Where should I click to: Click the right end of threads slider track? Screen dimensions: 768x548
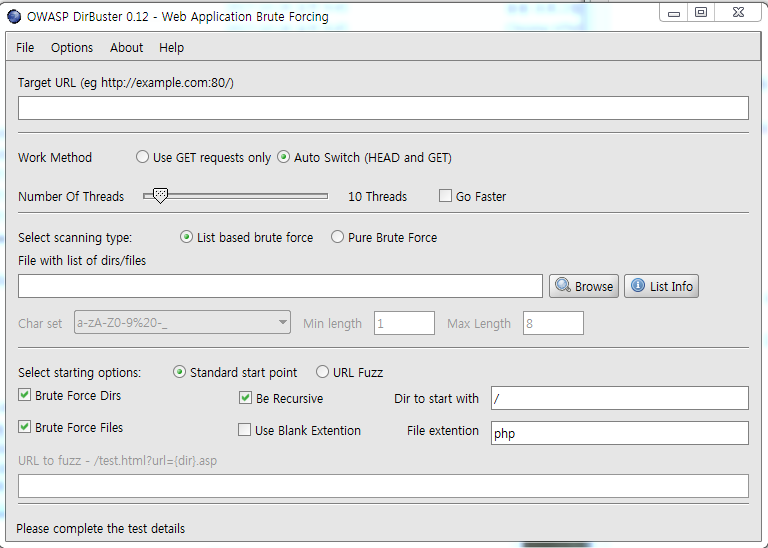click(325, 196)
